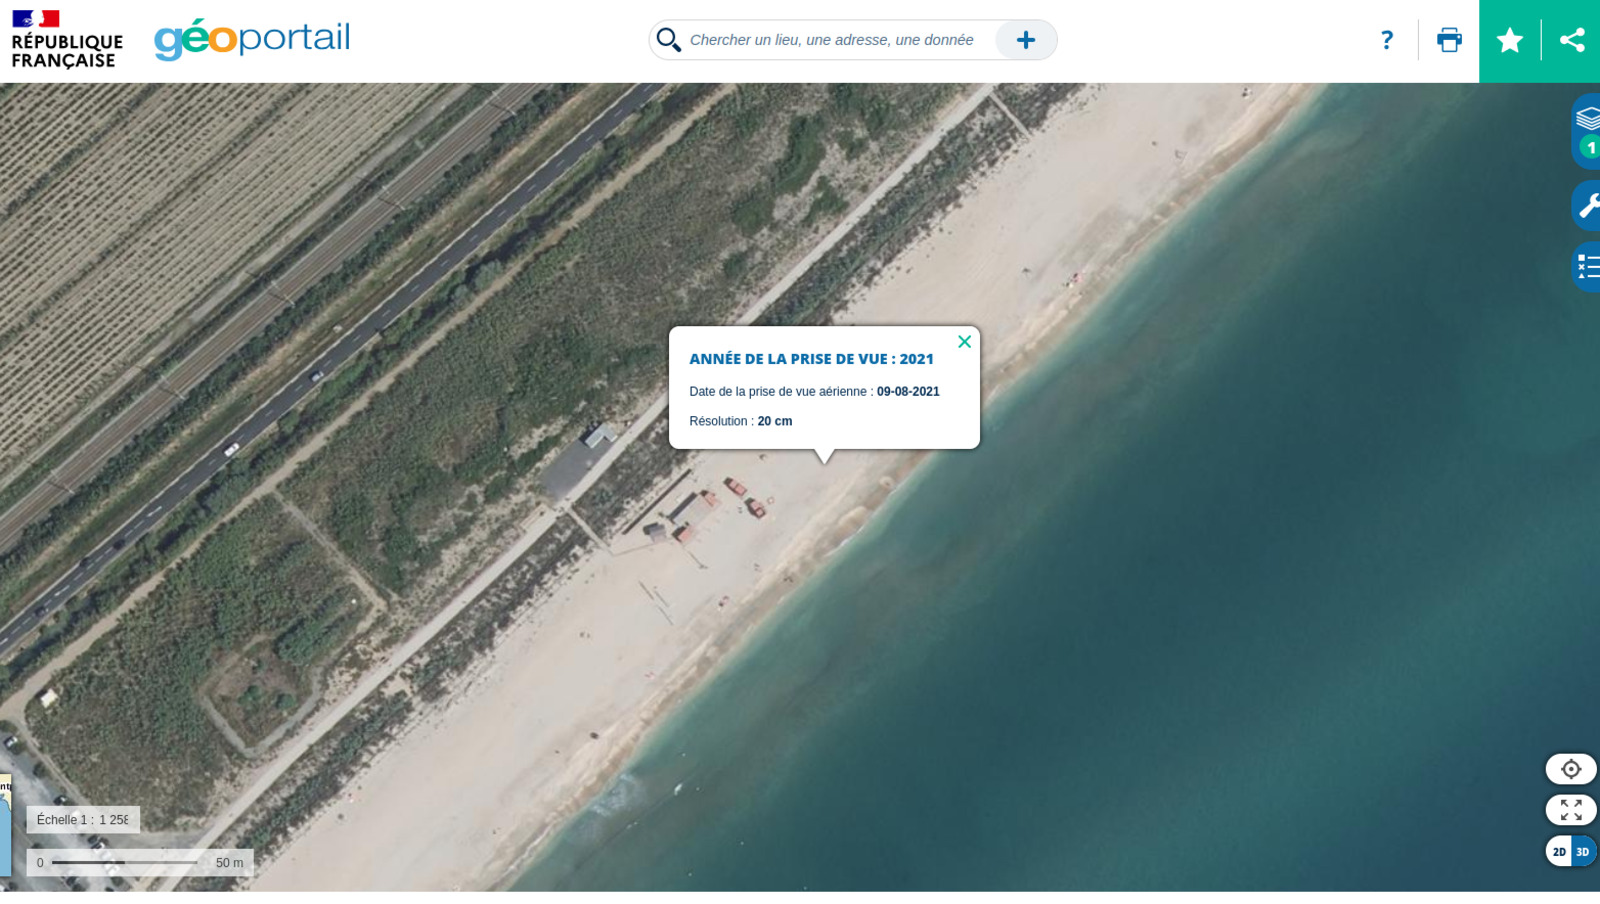The width and height of the screenshot is (1600, 904).
Task: Show the map legend panel
Action: tap(1587, 267)
